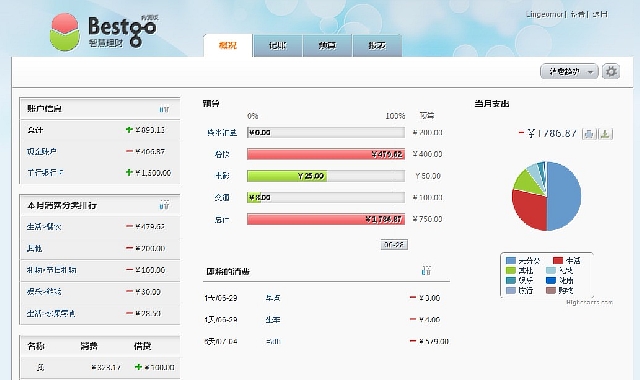Open the upcoming item costing ¥579.00
This screenshot has height=380, width=640.
tap(273, 341)
